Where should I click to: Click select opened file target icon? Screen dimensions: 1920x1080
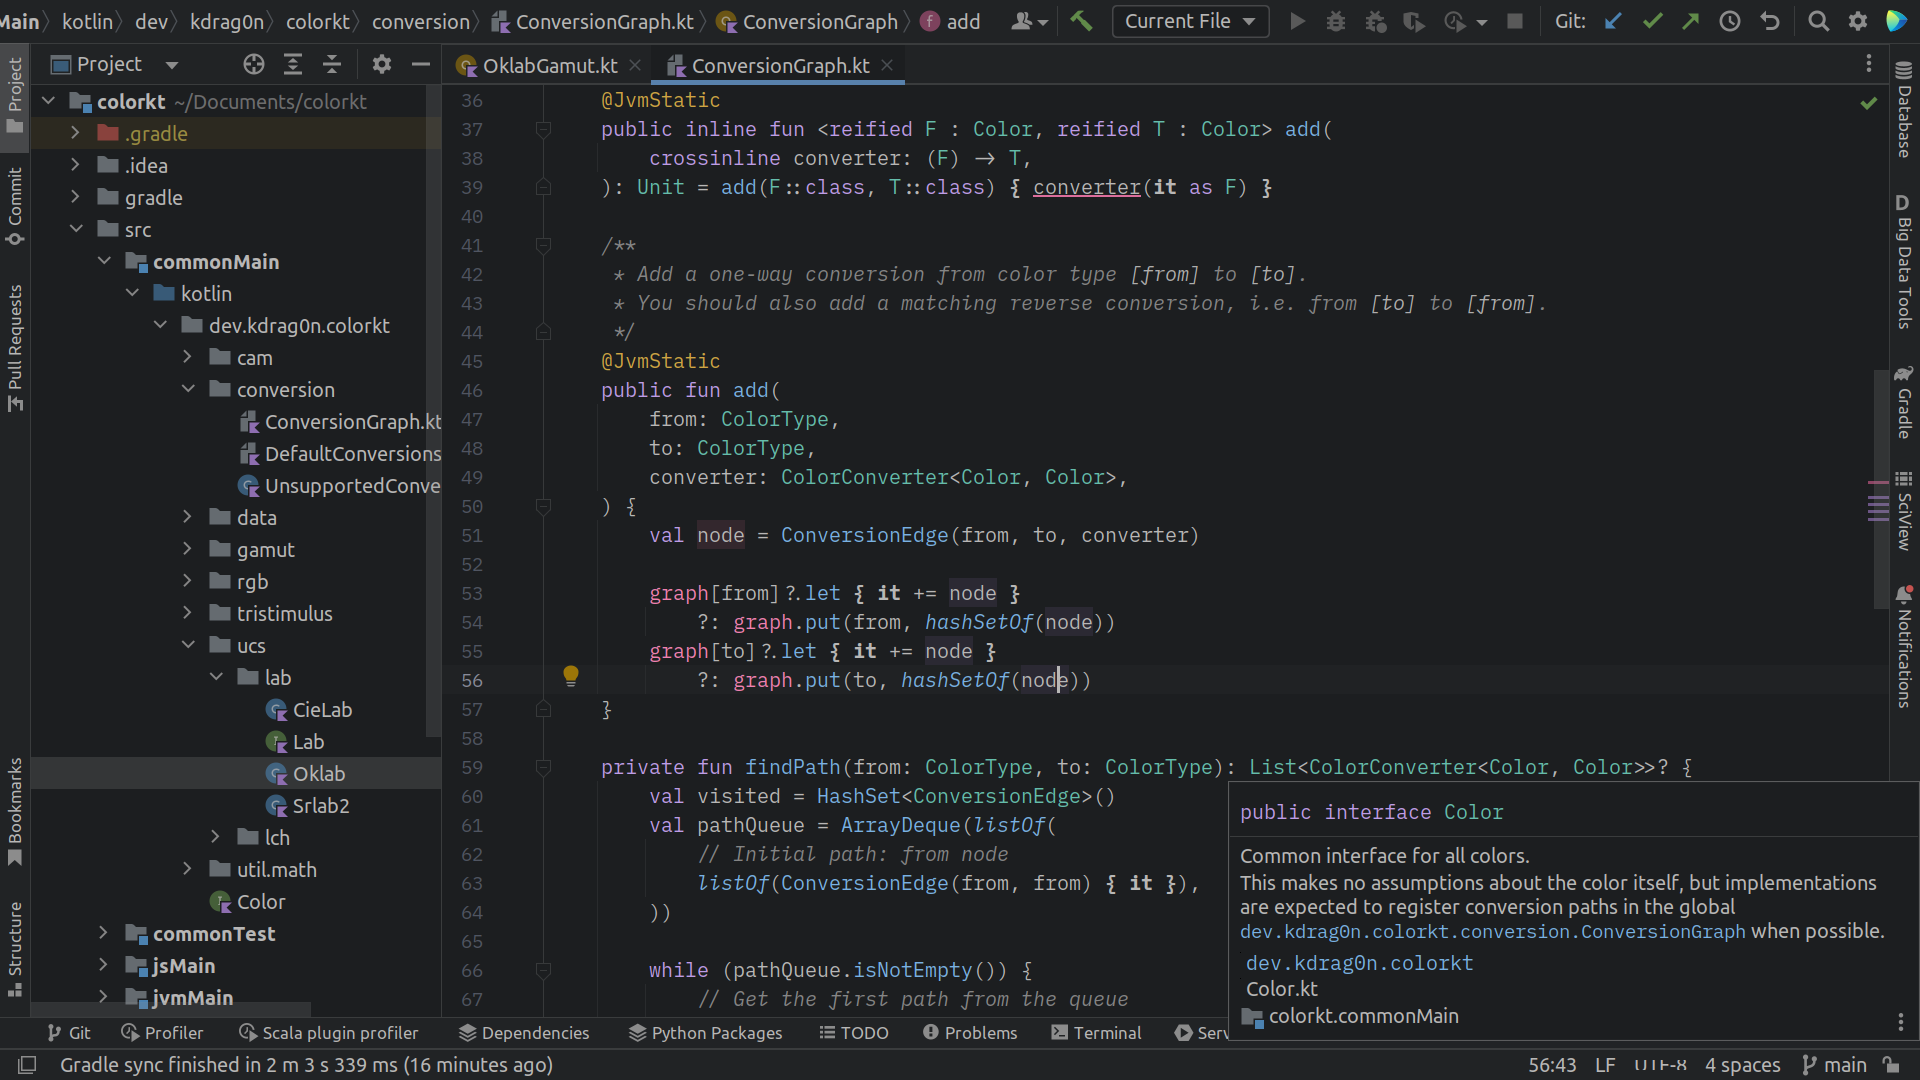[x=254, y=65]
